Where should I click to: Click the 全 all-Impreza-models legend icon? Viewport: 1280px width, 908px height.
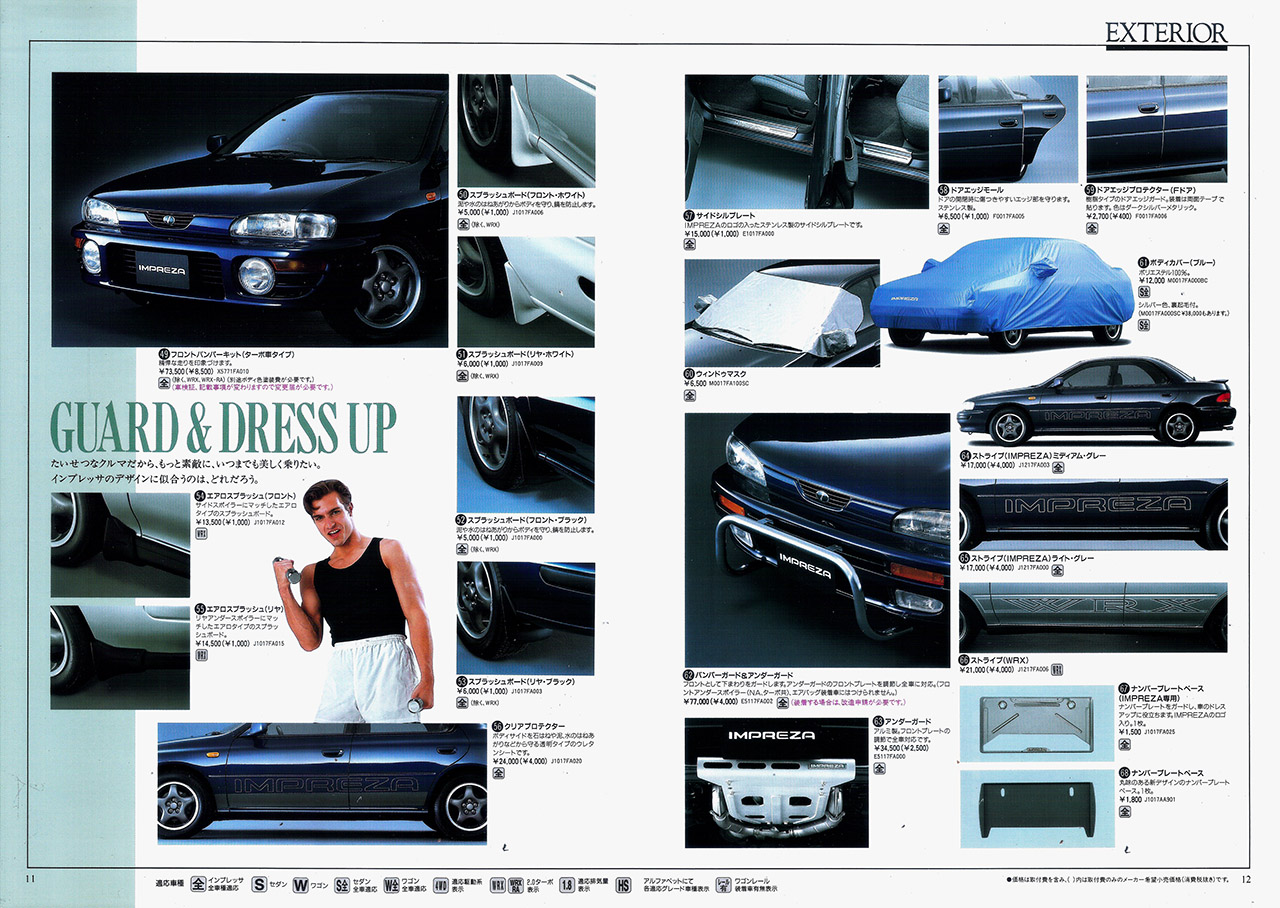point(198,885)
